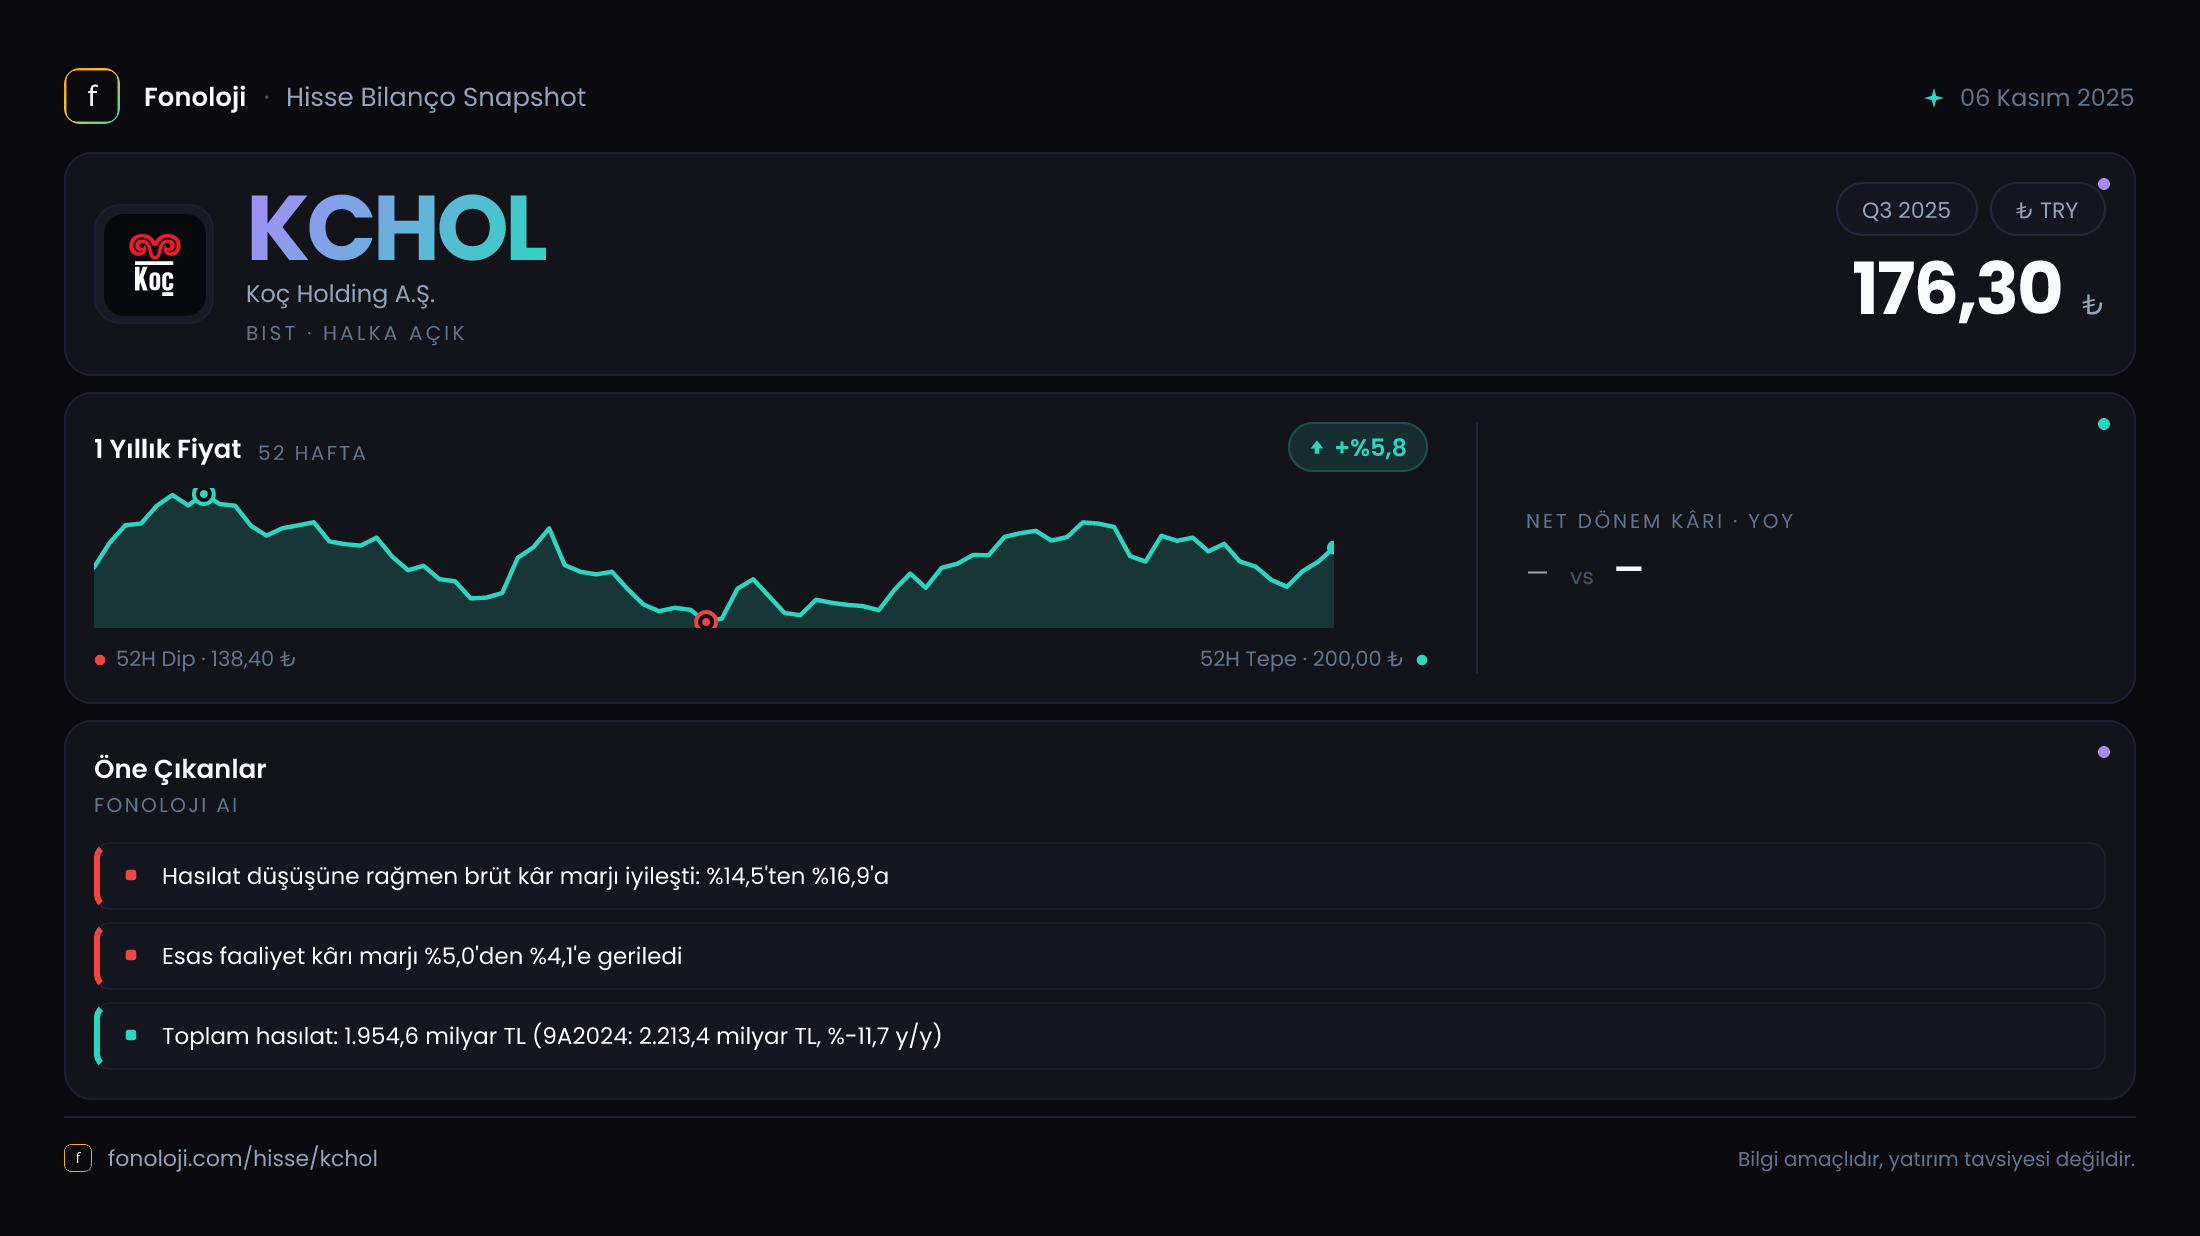Click the Fonoloji logo icon in header
Viewport: 2200px width, 1236px height.
pos(92,96)
